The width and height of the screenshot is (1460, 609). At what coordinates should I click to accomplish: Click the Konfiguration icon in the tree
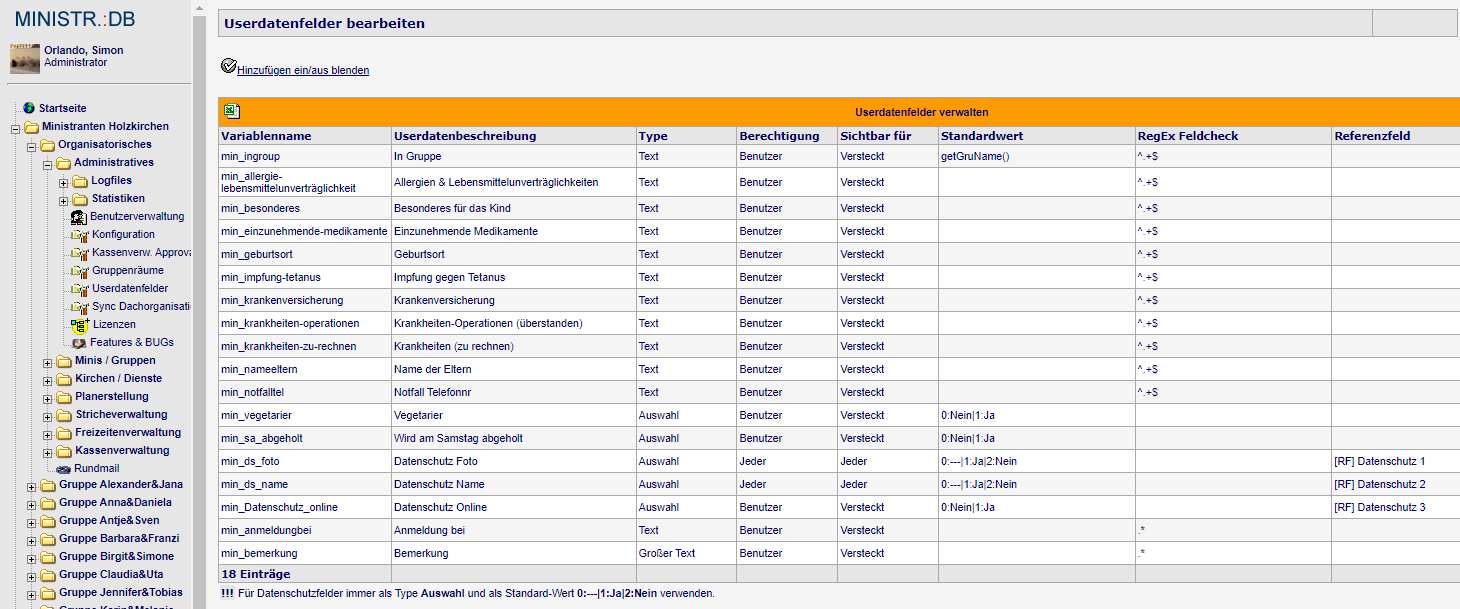pos(81,235)
